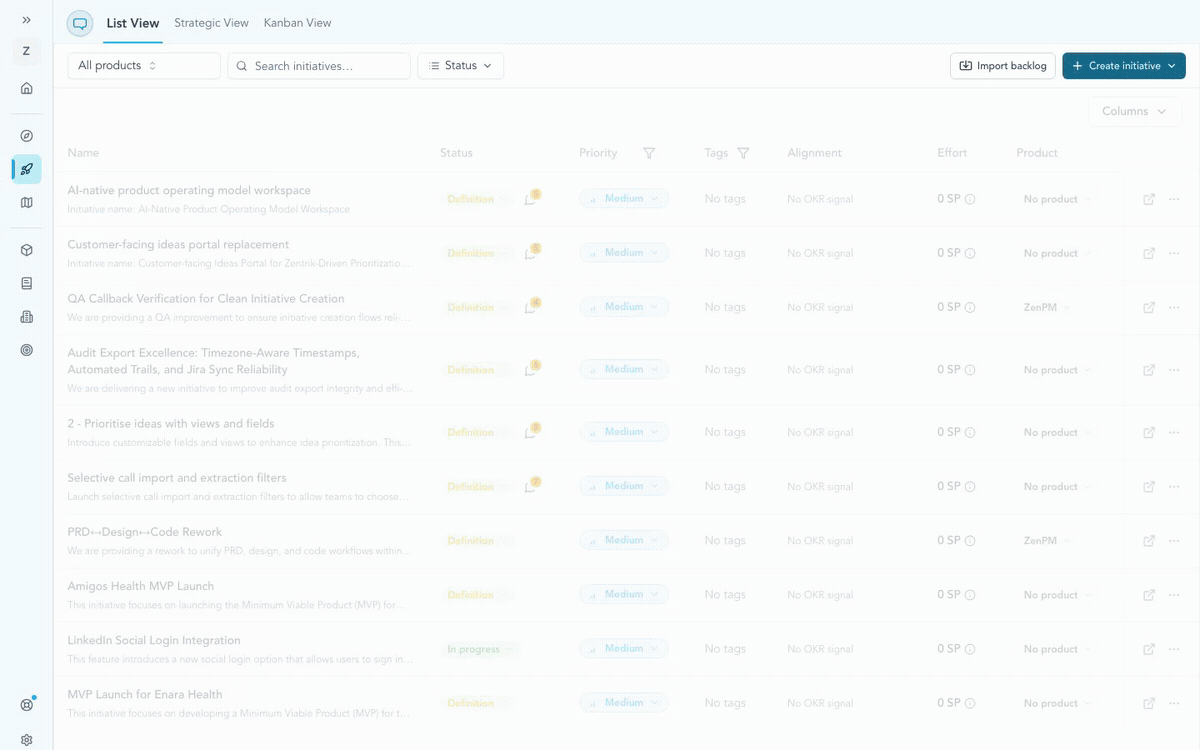Open the QA Callback Verification initiative

pos(206,298)
